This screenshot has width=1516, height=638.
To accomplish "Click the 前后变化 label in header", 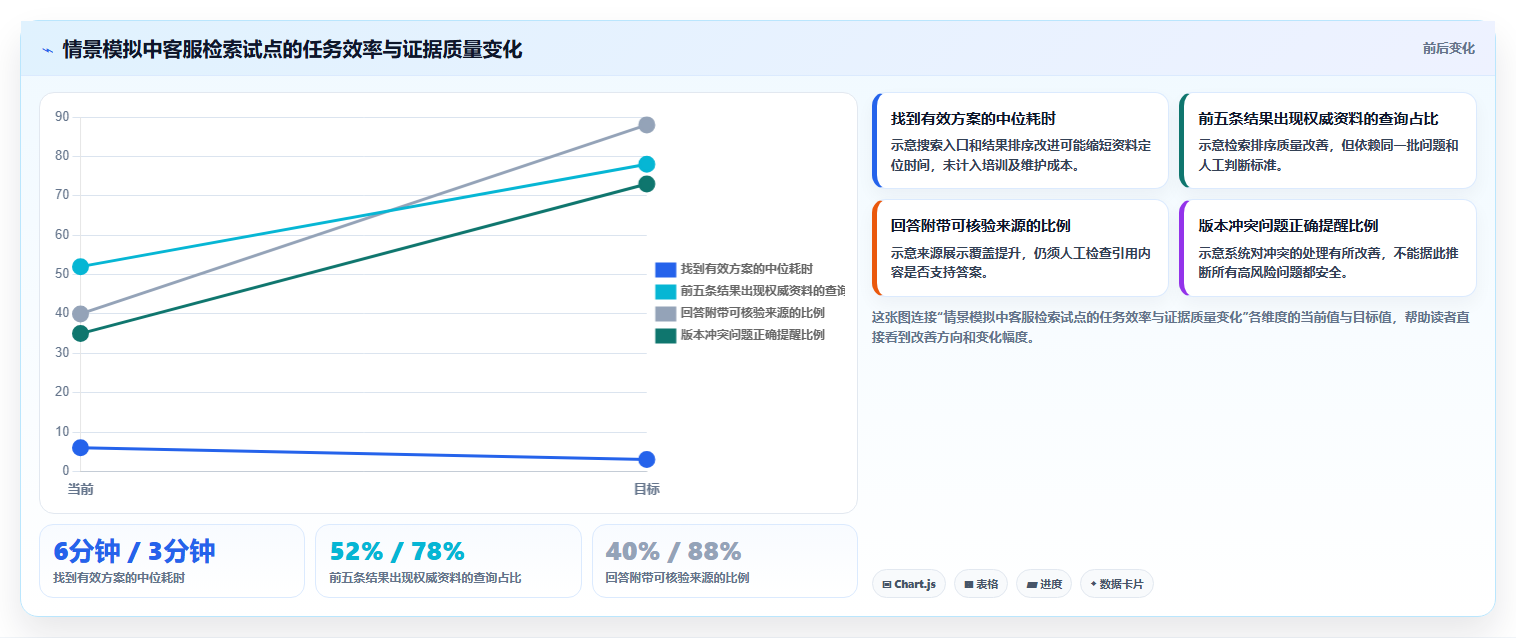I will pyautogui.click(x=1448, y=49).
